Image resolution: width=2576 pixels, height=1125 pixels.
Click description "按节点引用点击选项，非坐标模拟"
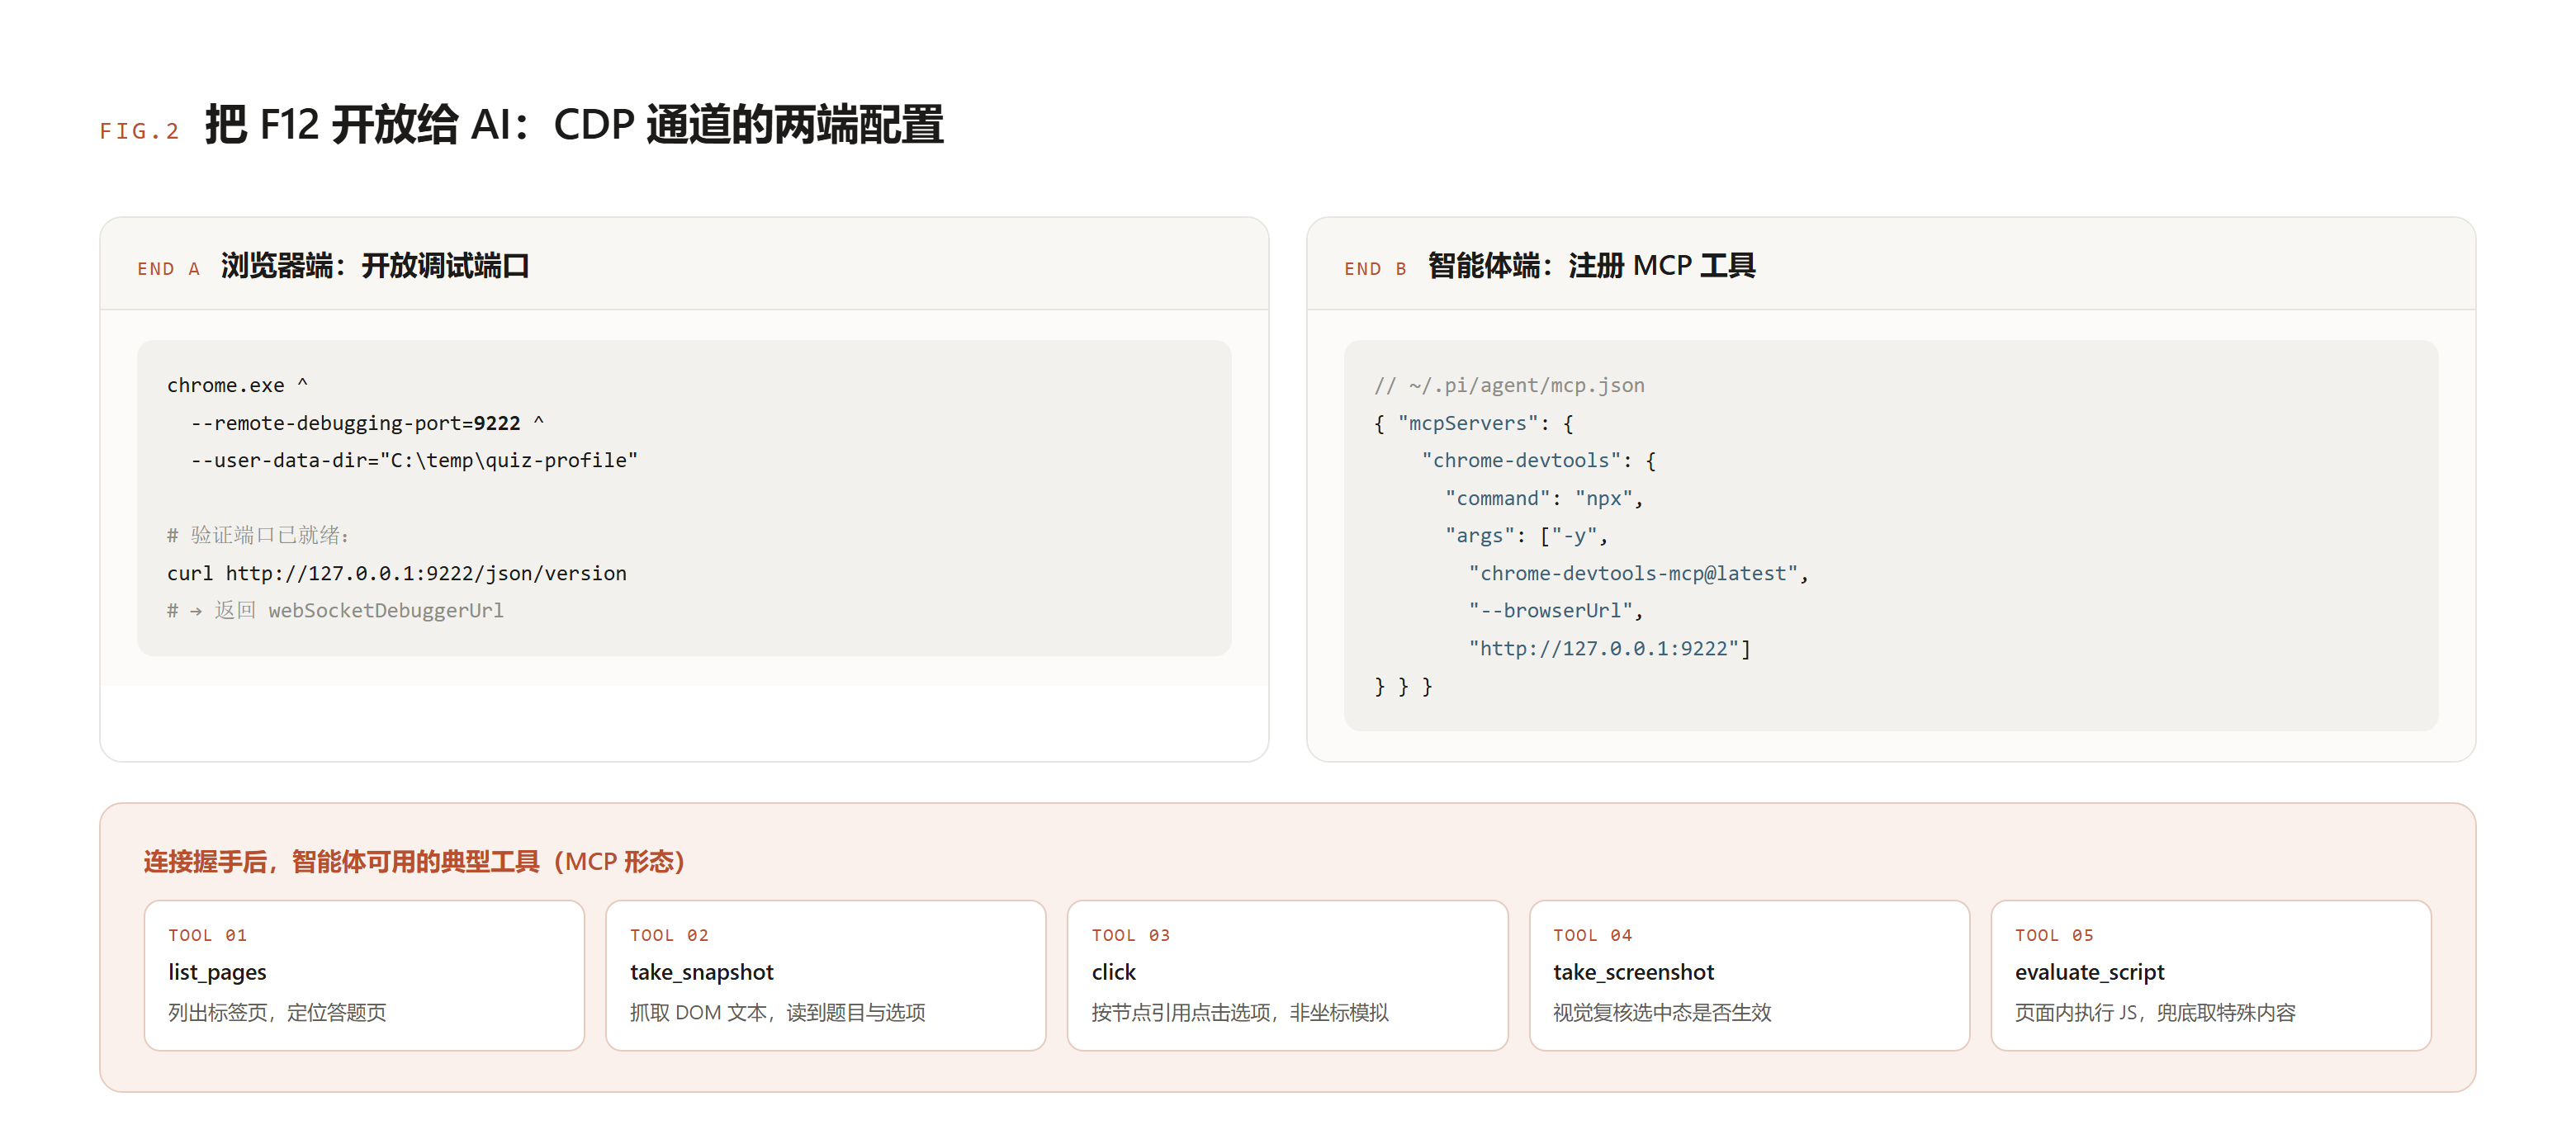point(1240,1012)
